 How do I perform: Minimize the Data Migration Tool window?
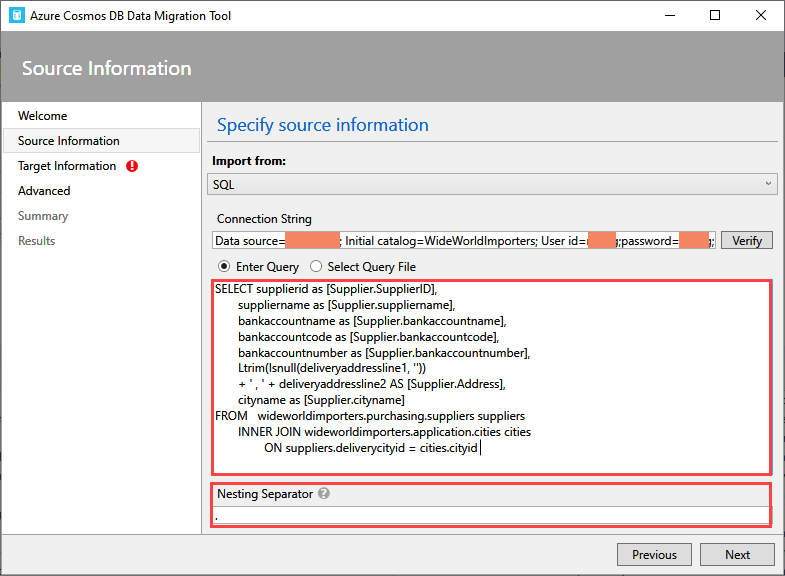point(669,16)
